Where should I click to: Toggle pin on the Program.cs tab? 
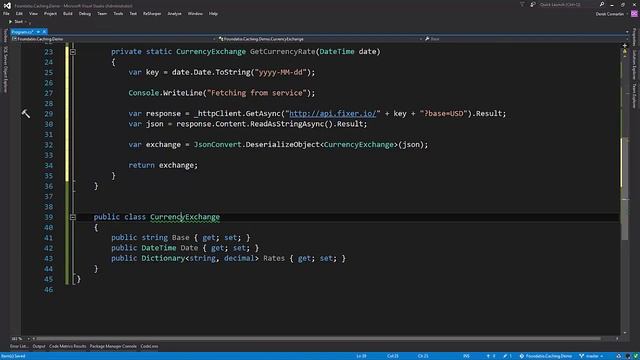(38, 32)
